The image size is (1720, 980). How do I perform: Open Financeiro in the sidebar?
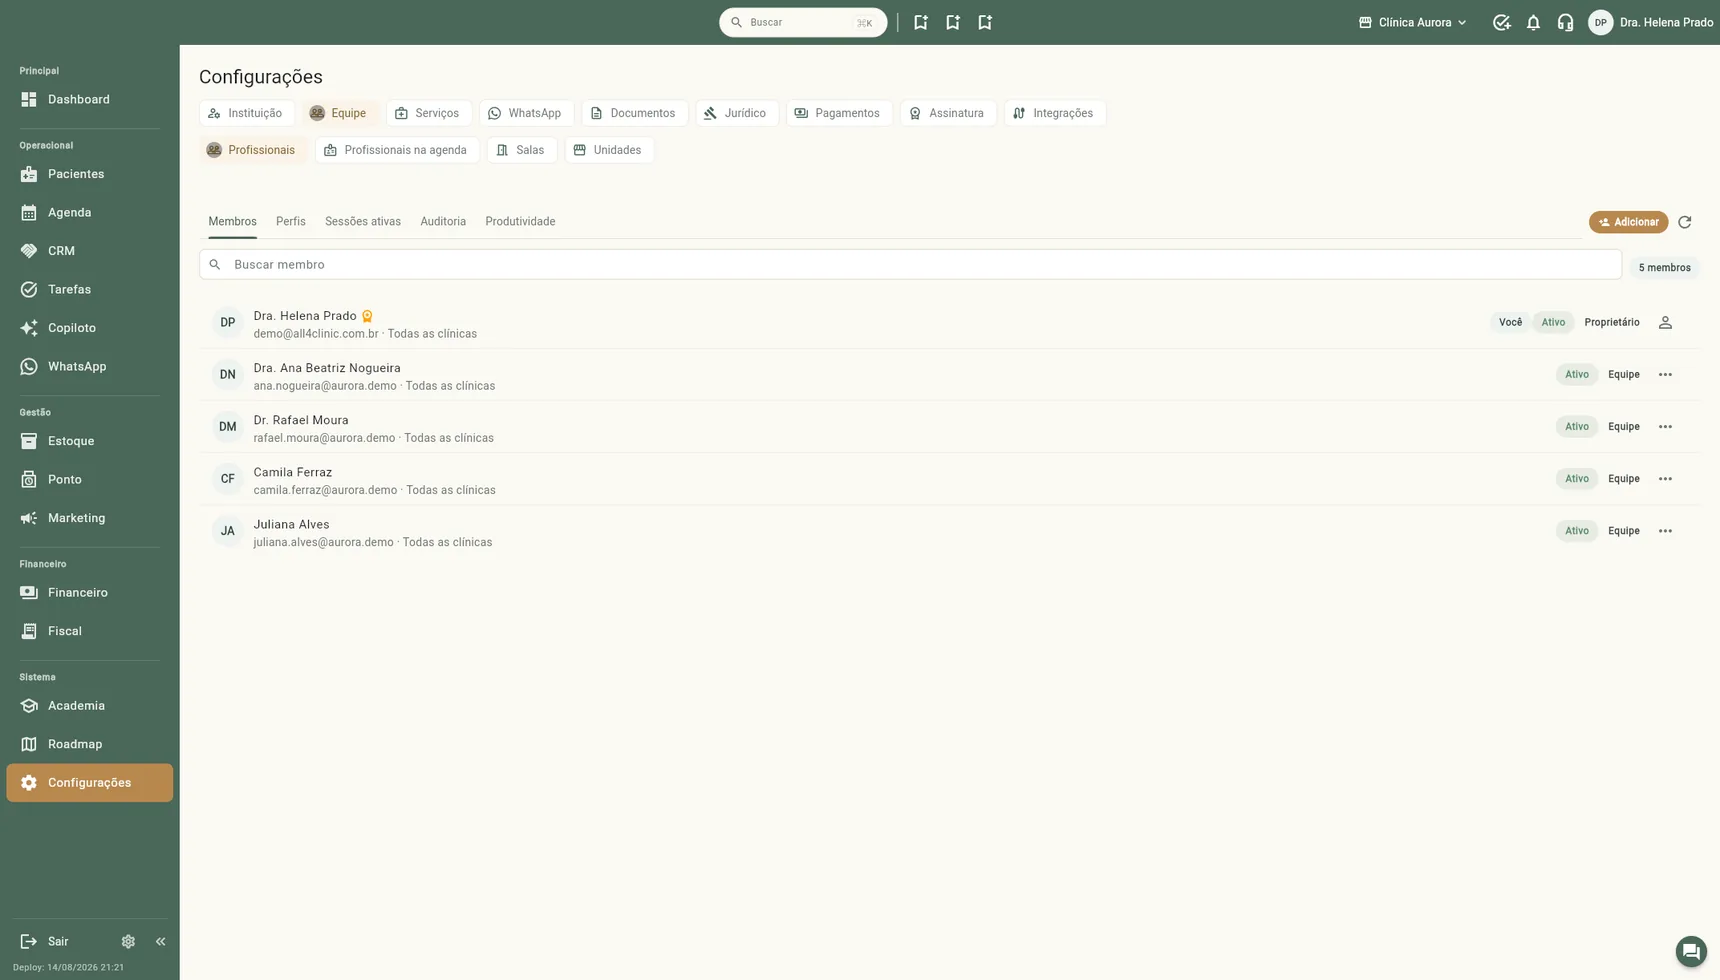point(89,592)
